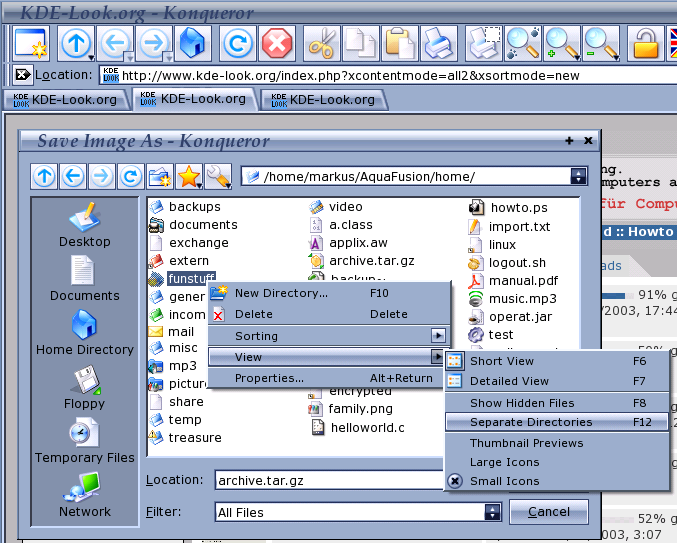Image resolution: width=677 pixels, height=543 pixels.
Task: Select the file howto.ps
Action: coord(508,208)
